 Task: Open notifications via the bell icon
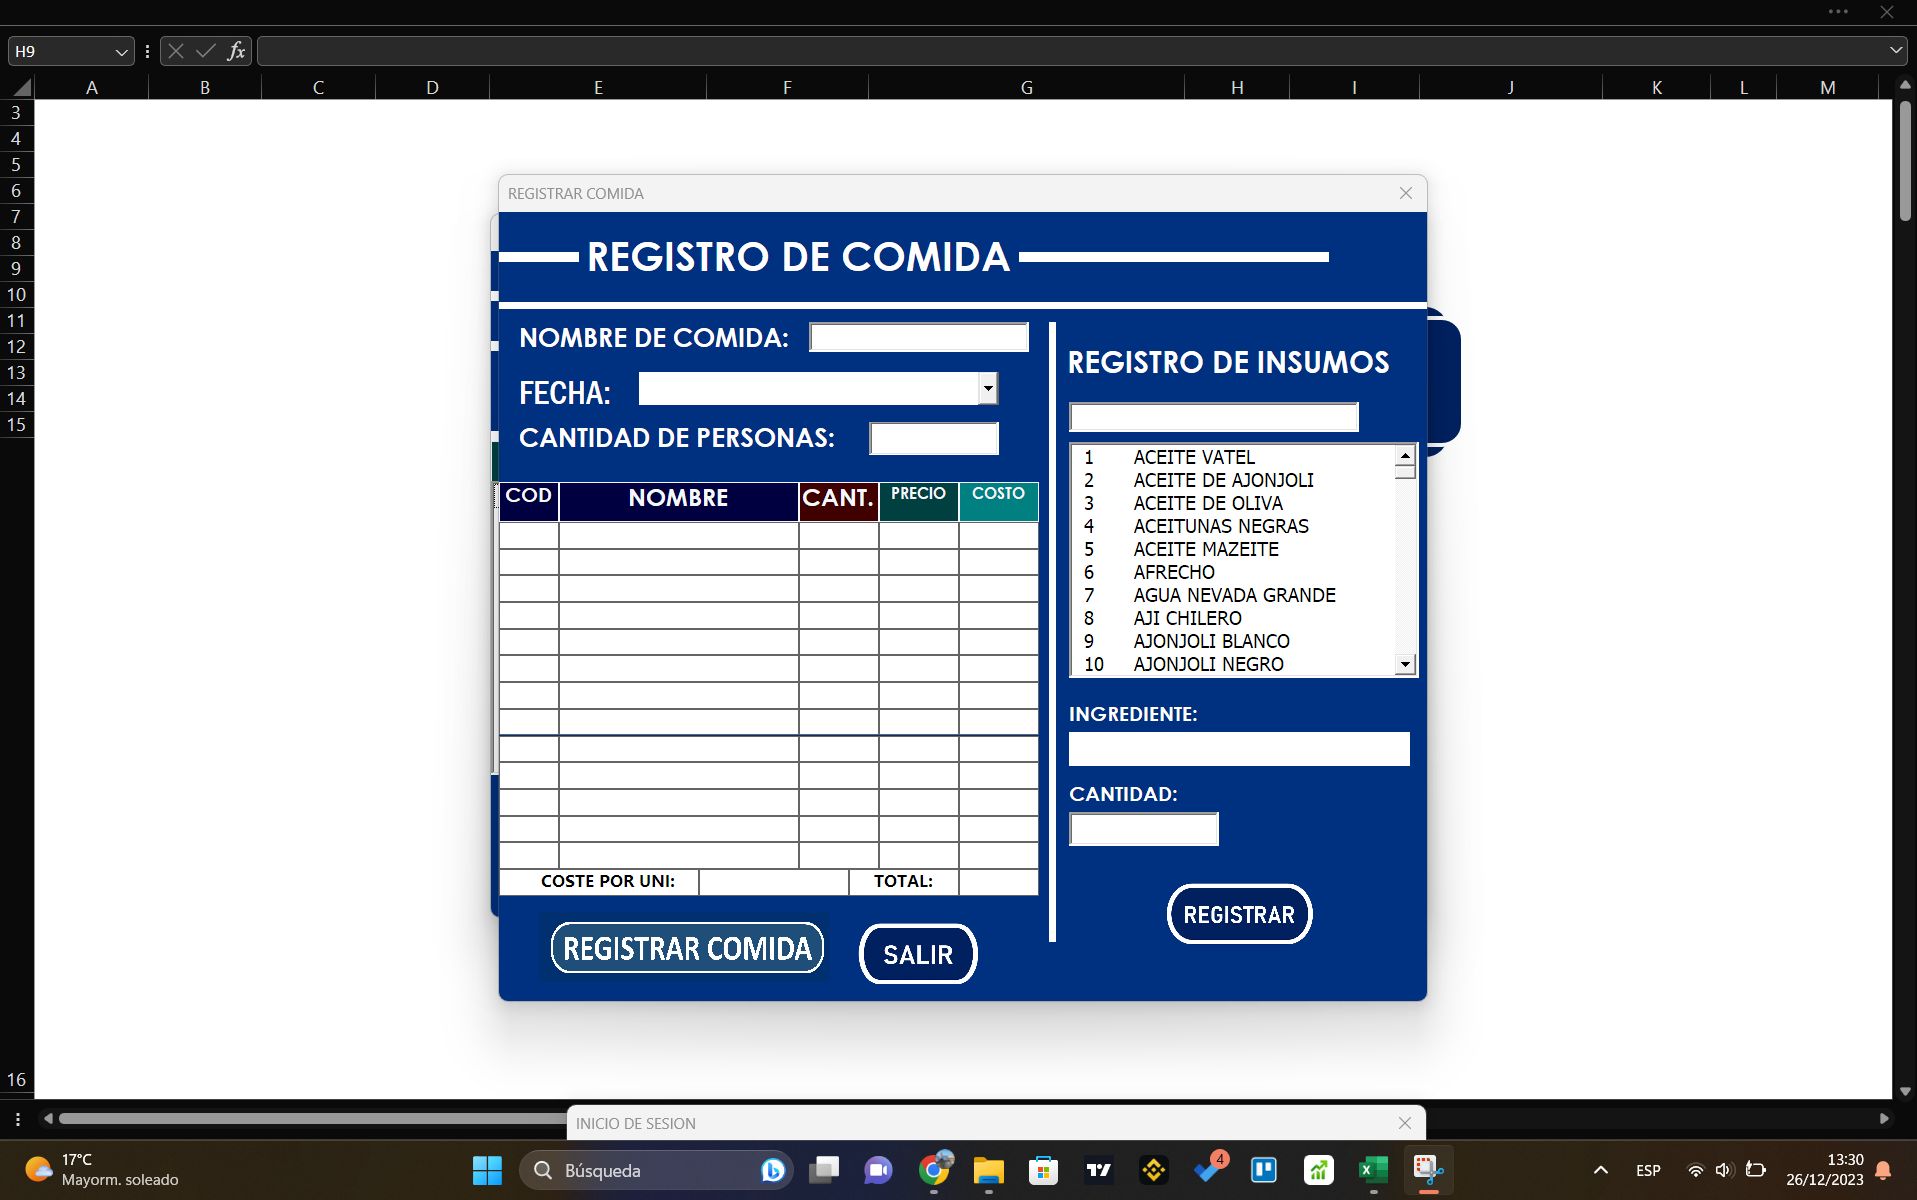click(1884, 1169)
